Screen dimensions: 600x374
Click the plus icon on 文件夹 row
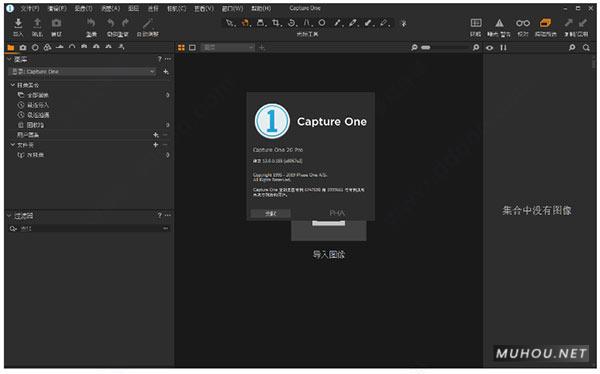click(156, 145)
